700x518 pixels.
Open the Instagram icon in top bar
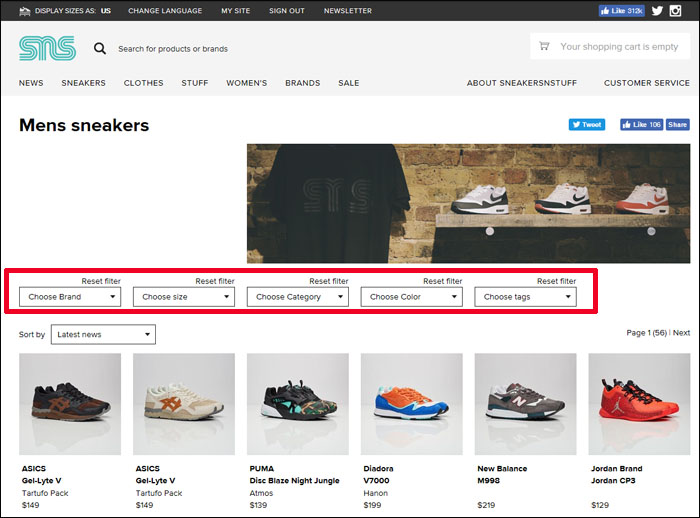click(x=675, y=11)
